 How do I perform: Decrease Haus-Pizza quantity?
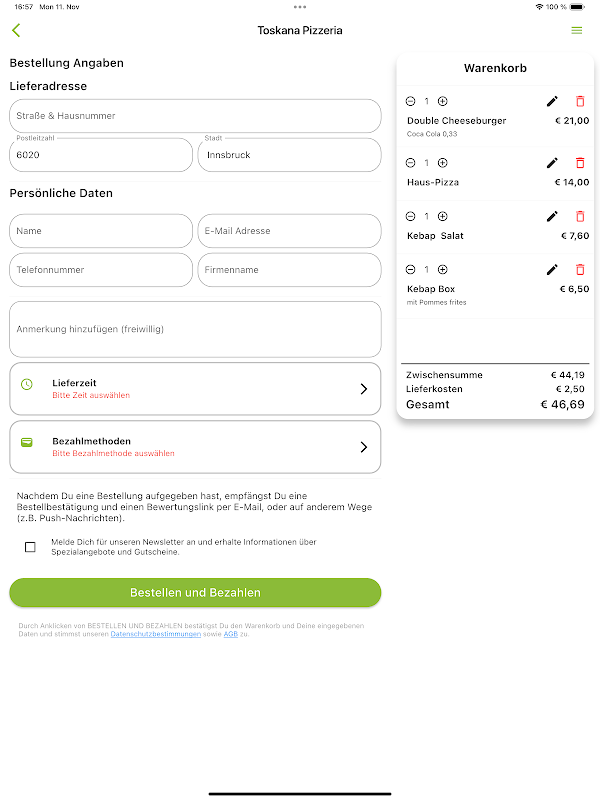[x=410, y=163]
